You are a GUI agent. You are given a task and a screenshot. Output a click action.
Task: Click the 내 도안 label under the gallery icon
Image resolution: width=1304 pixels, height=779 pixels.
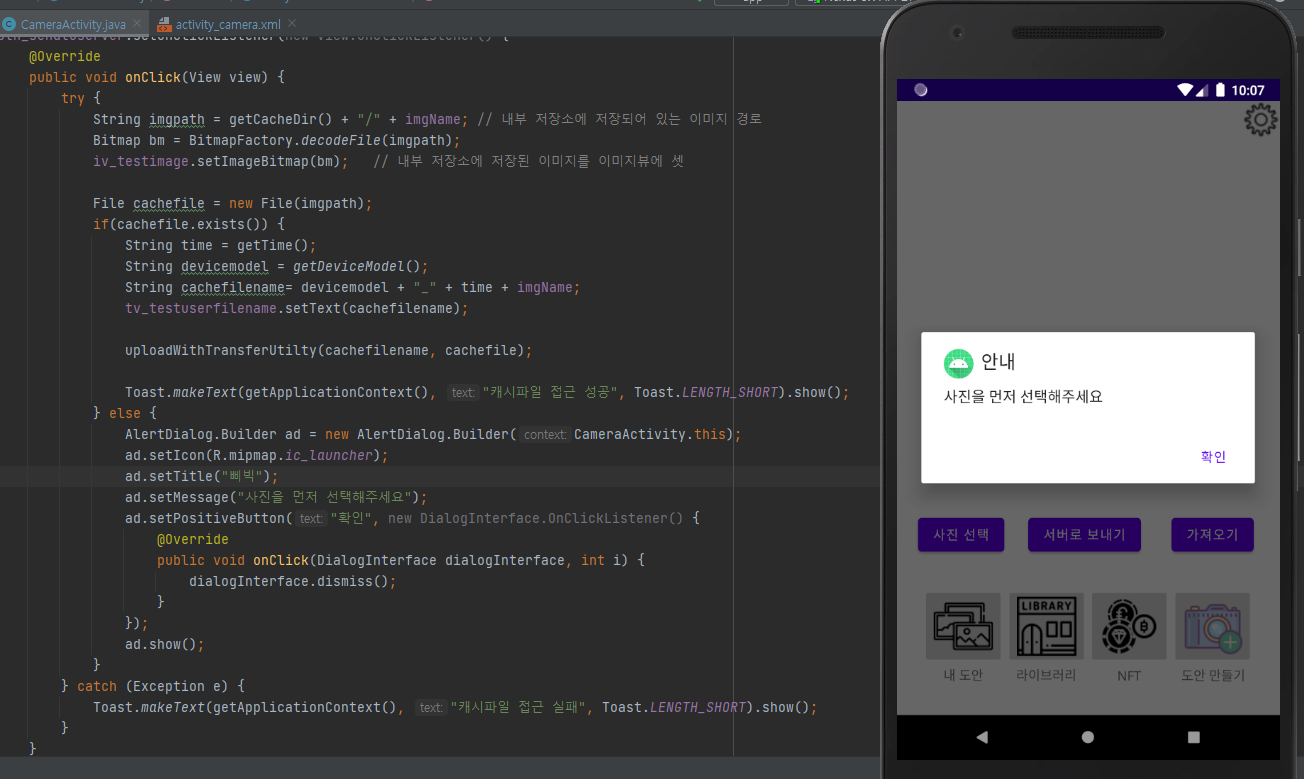click(x=963, y=675)
